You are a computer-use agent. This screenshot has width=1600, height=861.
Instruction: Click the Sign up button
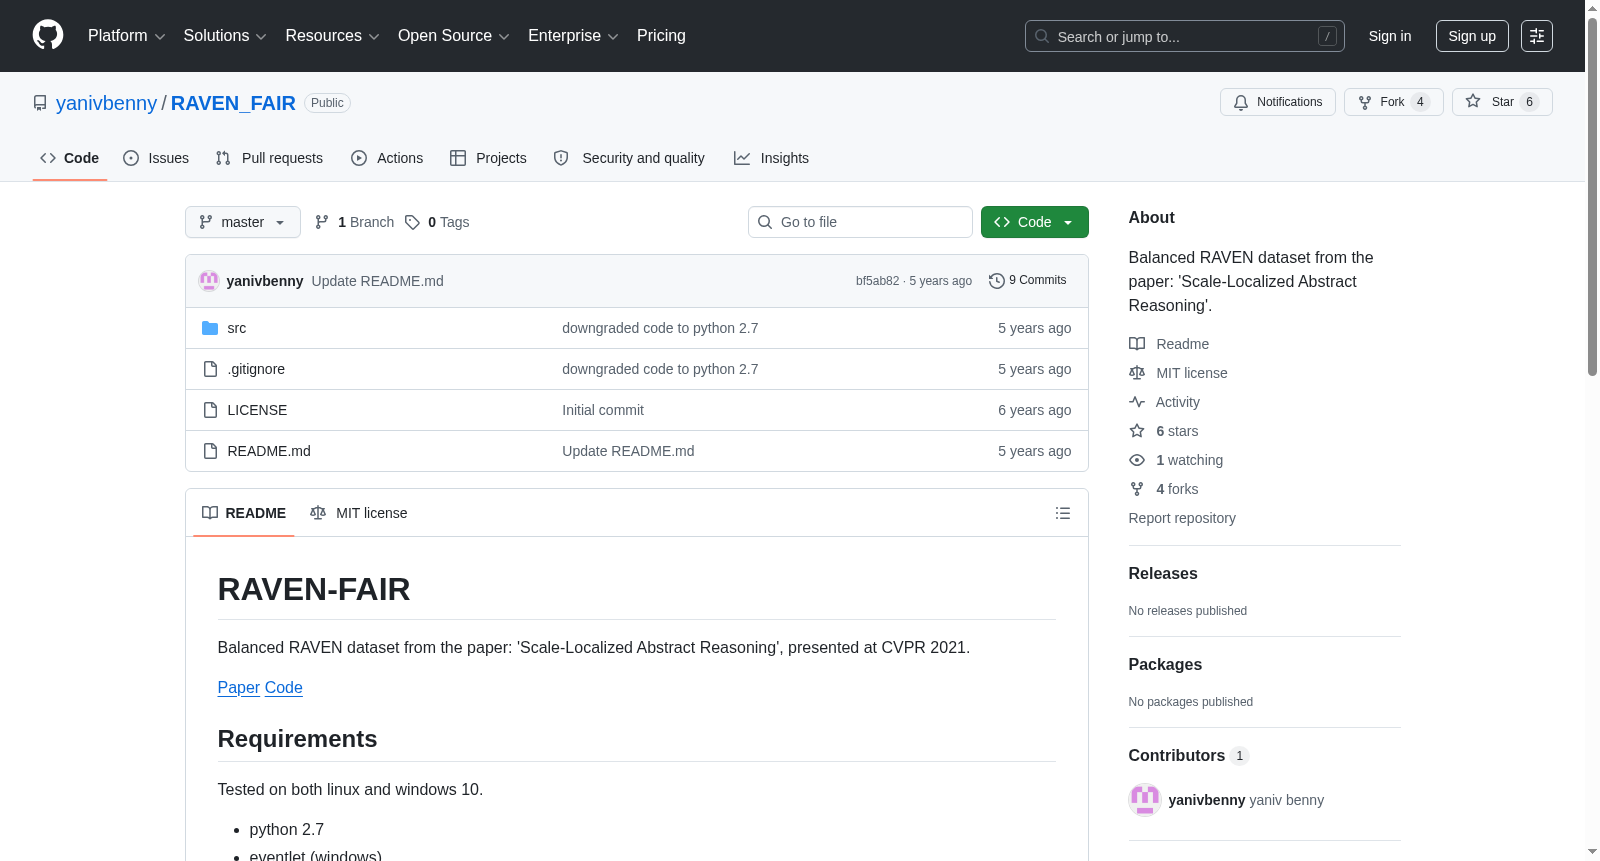(1472, 36)
